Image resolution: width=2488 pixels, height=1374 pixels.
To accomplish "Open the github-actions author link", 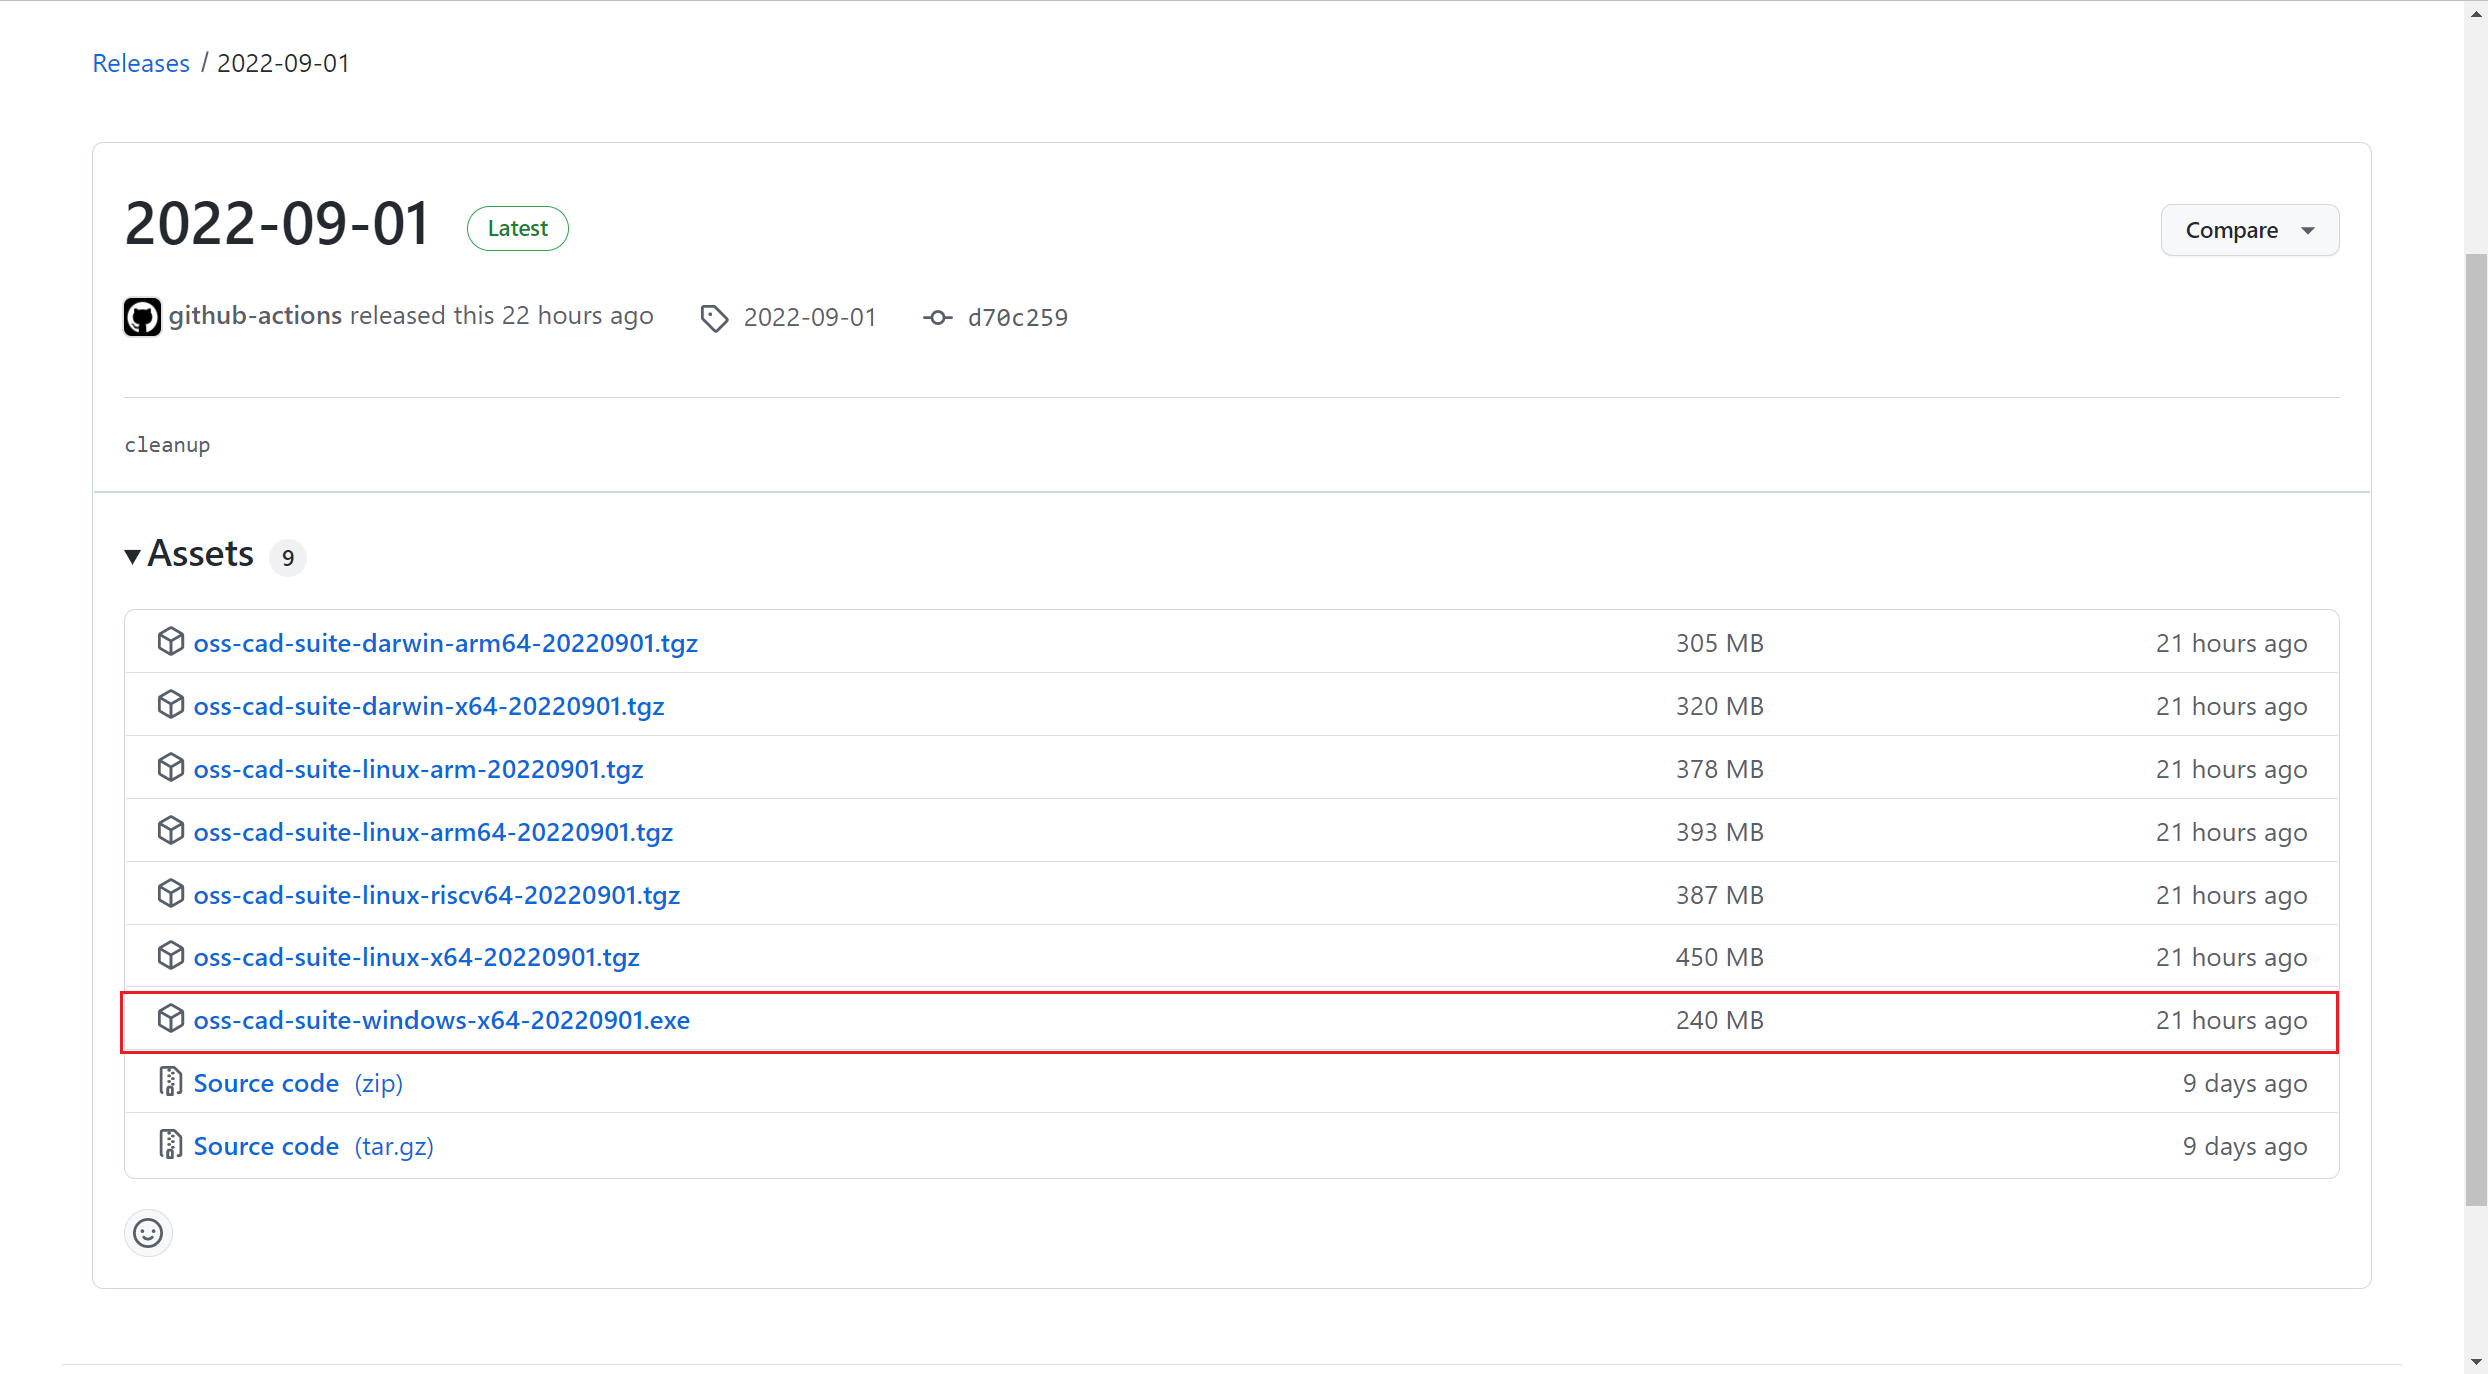I will [x=255, y=315].
